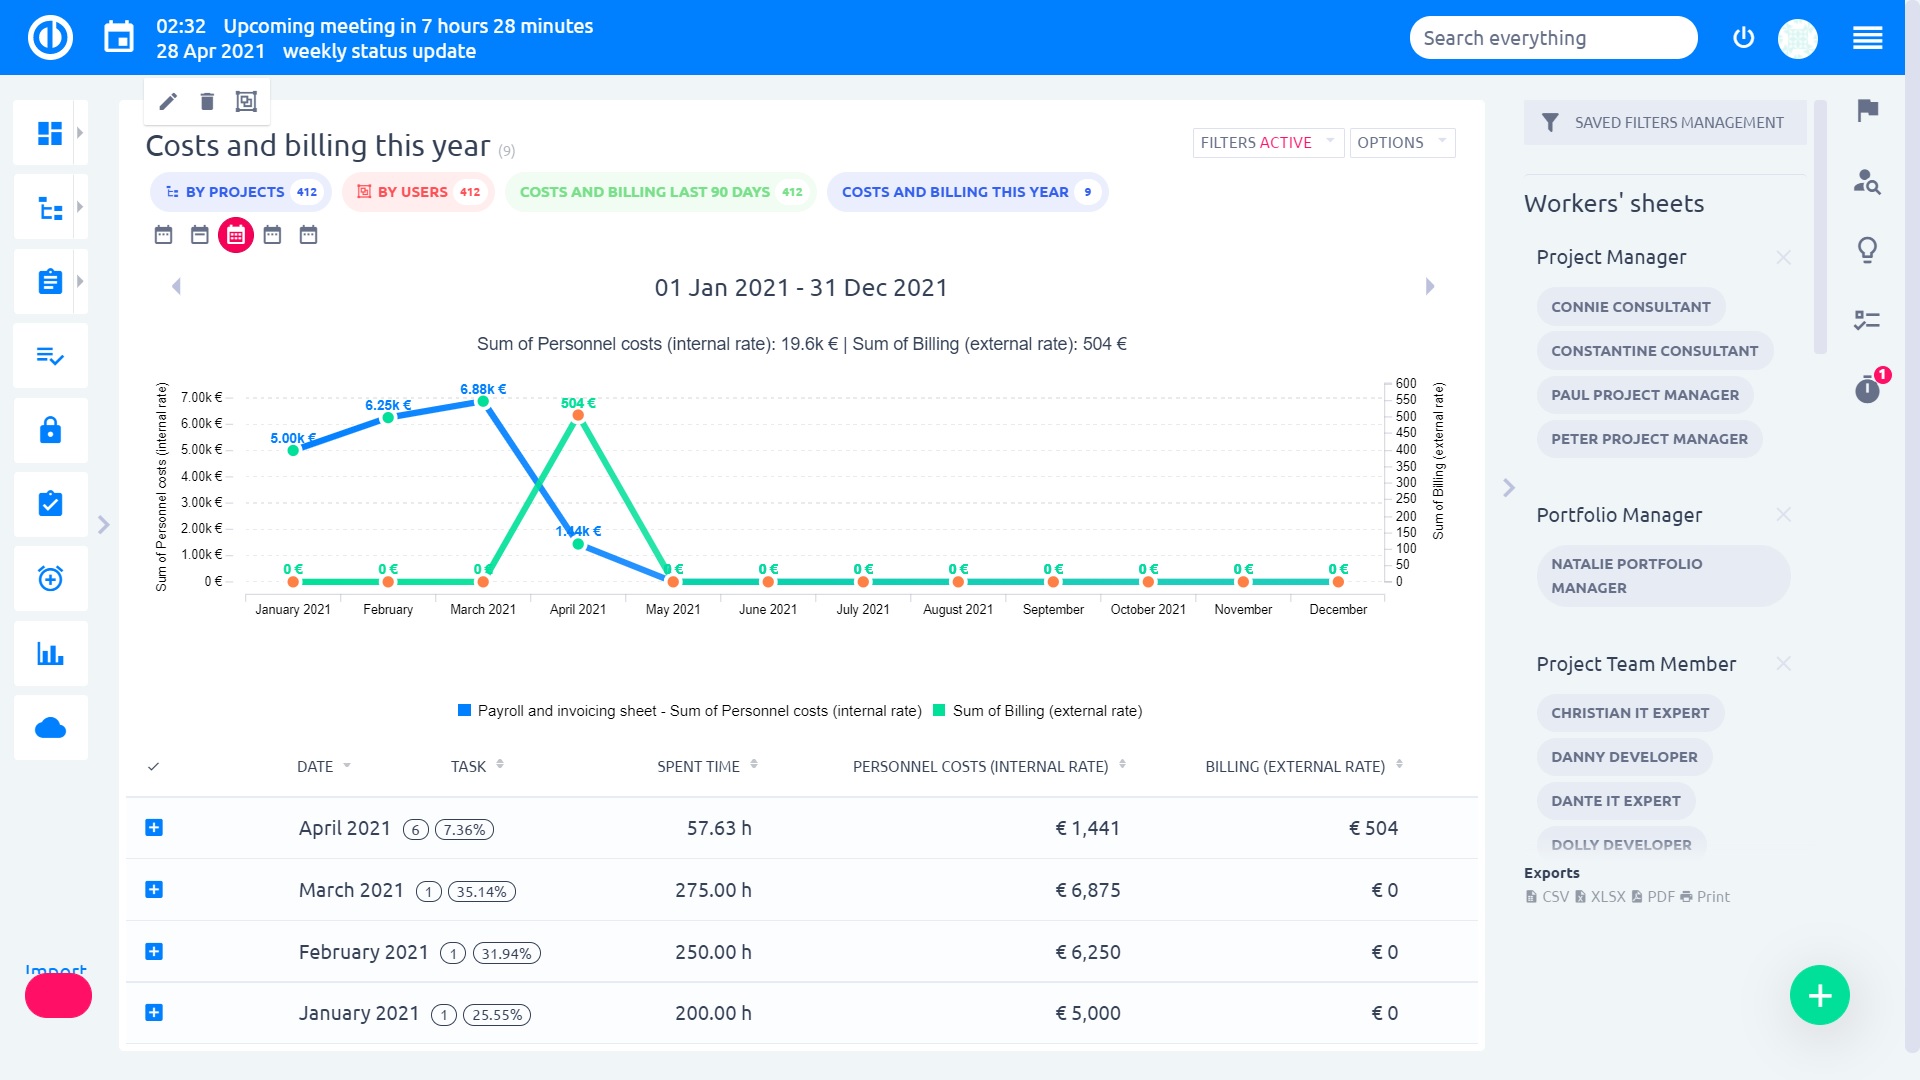Click the trash delete icon
The image size is (1920, 1080).
click(x=207, y=101)
